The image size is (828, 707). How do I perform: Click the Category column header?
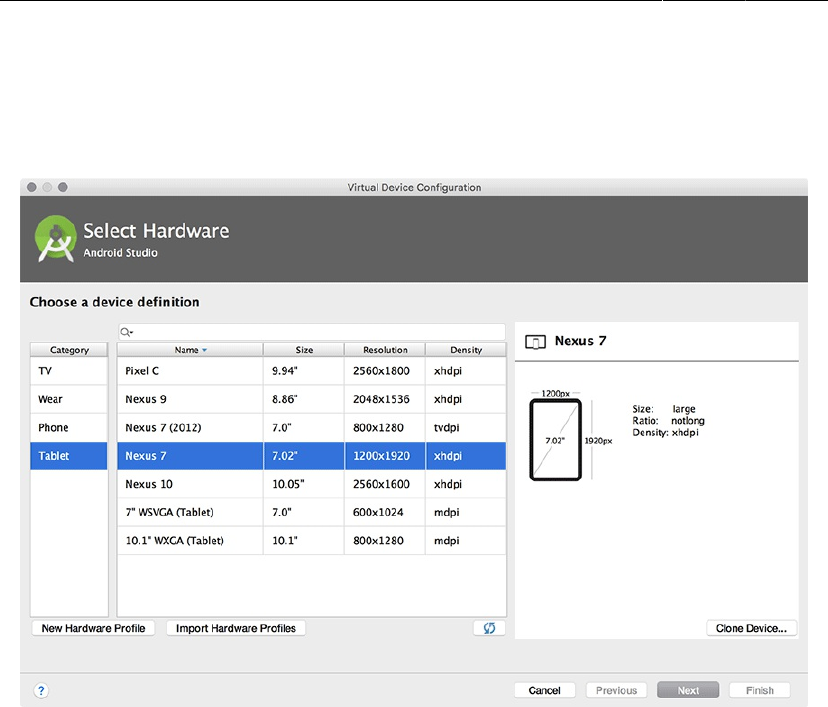(69, 350)
